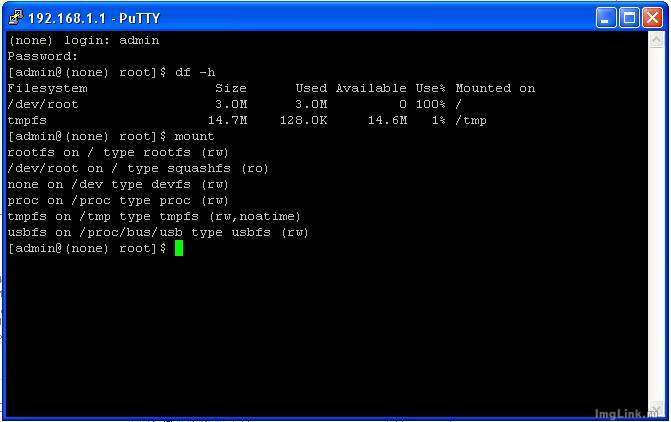Close the PuTTY session window
The width and height of the screenshot is (671, 422).
coord(652,18)
